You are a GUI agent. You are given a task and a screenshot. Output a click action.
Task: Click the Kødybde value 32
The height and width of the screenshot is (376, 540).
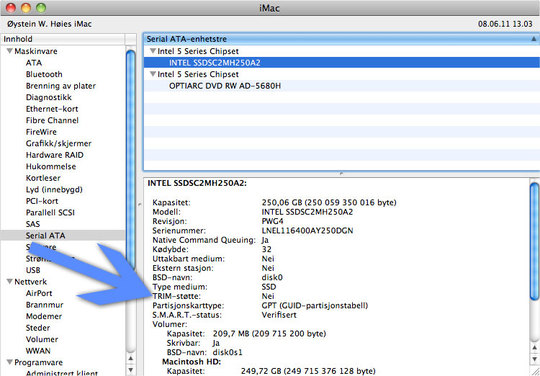point(266,249)
